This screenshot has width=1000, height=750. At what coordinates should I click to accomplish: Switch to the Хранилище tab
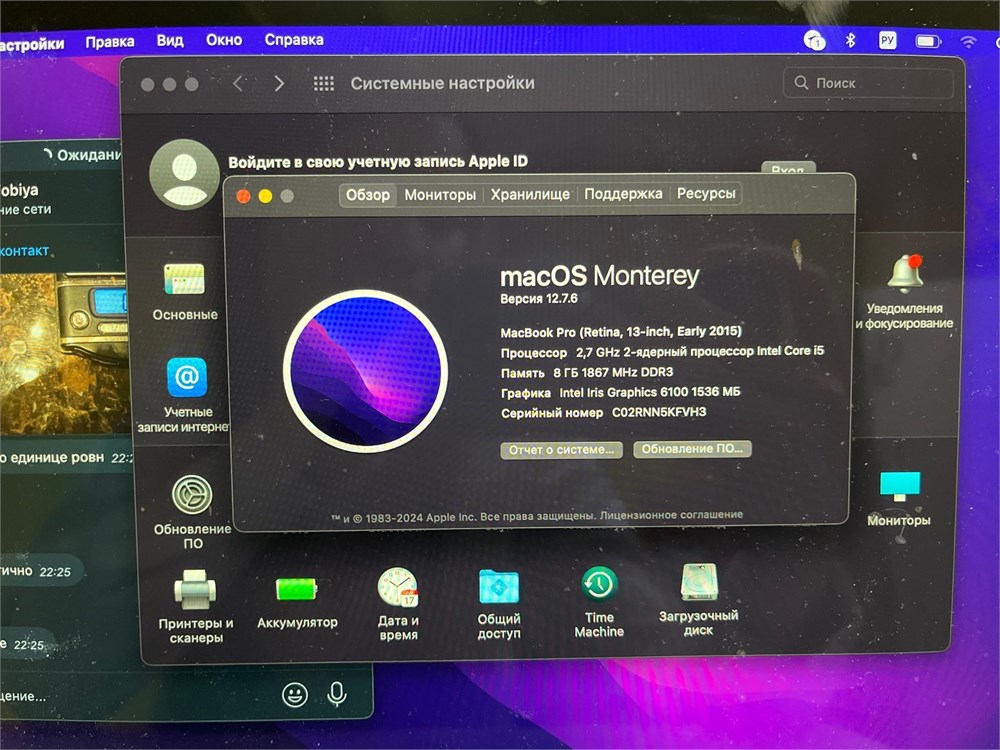[530, 194]
